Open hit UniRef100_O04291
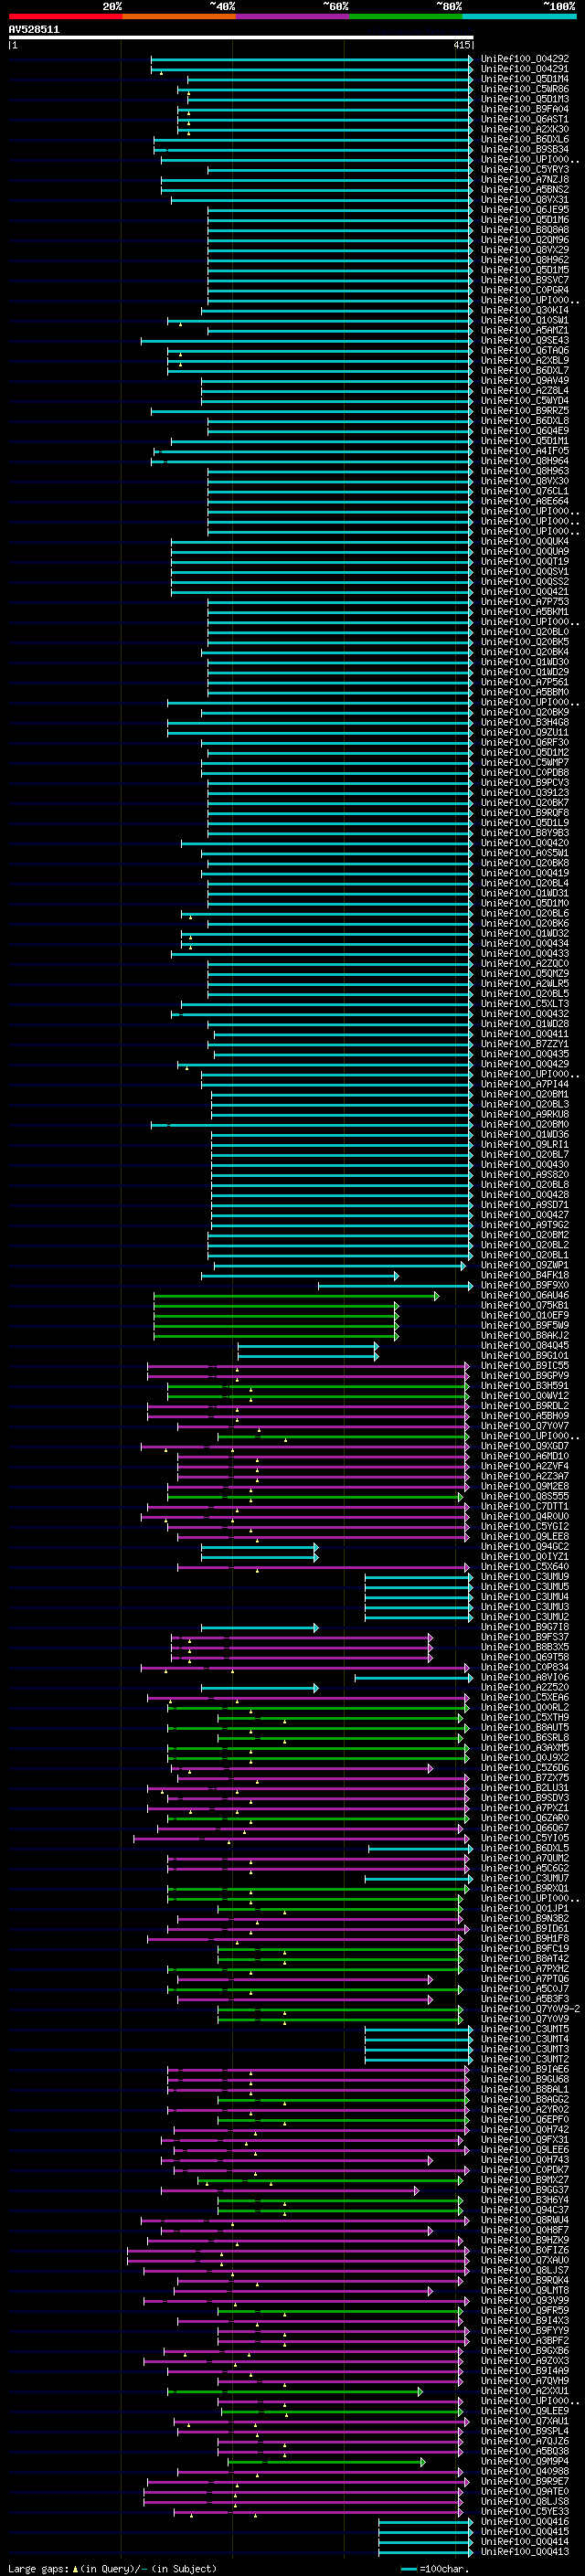The image size is (585, 2576). coord(525,69)
